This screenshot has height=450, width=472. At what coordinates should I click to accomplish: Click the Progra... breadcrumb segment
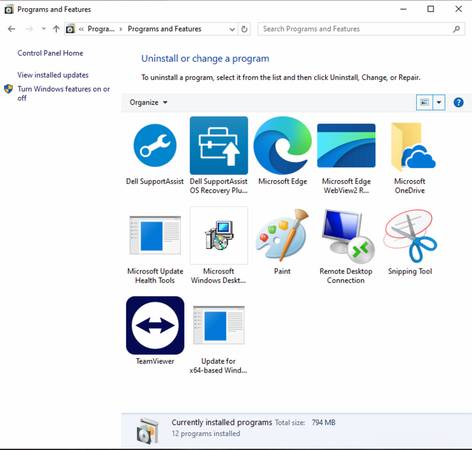[x=101, y=29]
